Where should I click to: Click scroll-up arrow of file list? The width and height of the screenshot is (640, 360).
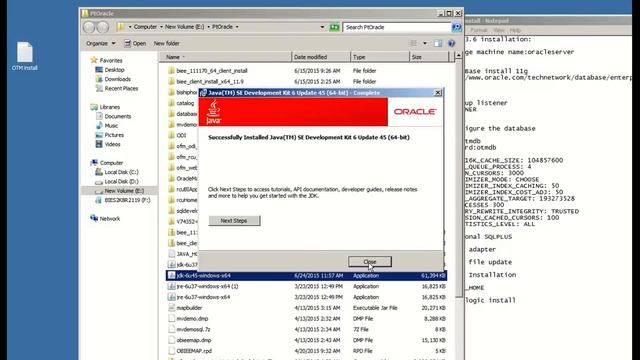point(458,55)
